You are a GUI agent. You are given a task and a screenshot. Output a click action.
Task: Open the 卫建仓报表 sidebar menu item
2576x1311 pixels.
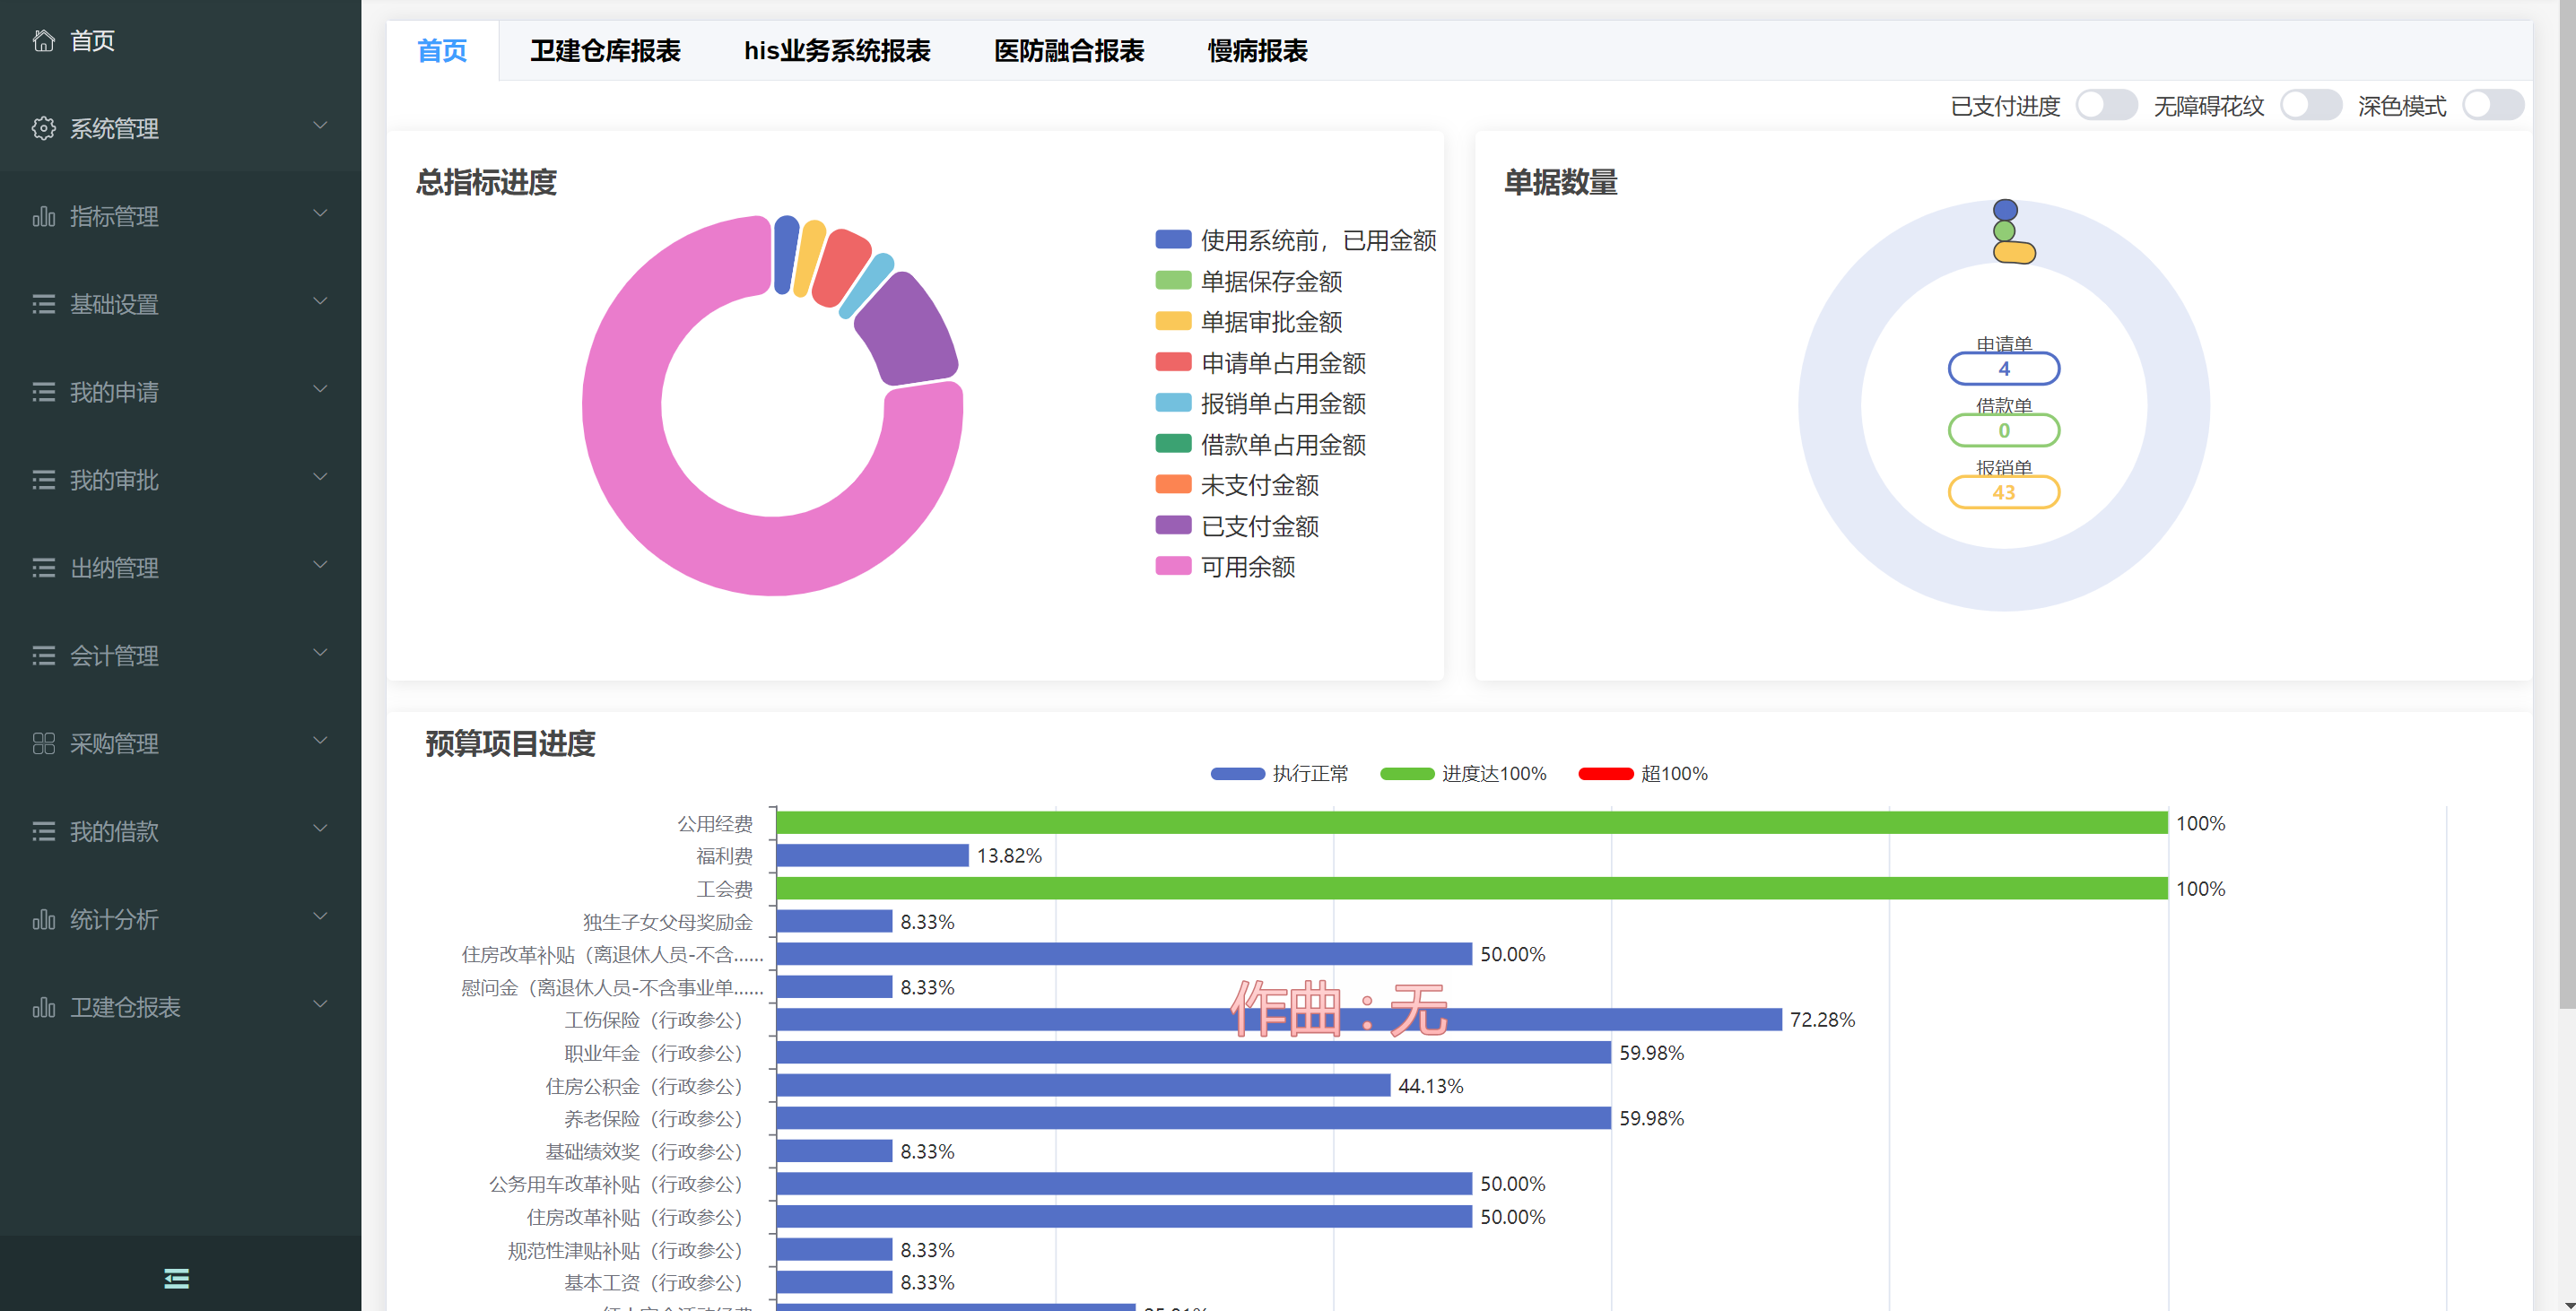tap(180, 1007)
